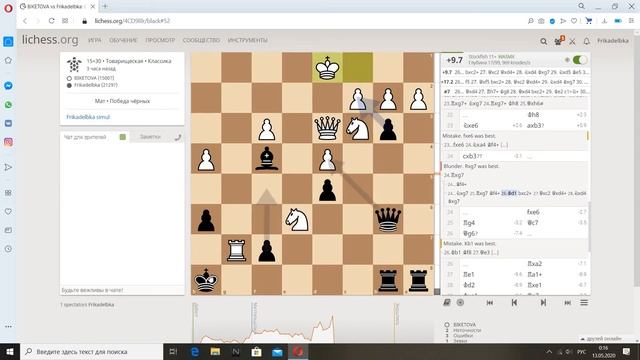Open Frikadelbka simul link
The image size is (640, 360).
tap(88, 117)
